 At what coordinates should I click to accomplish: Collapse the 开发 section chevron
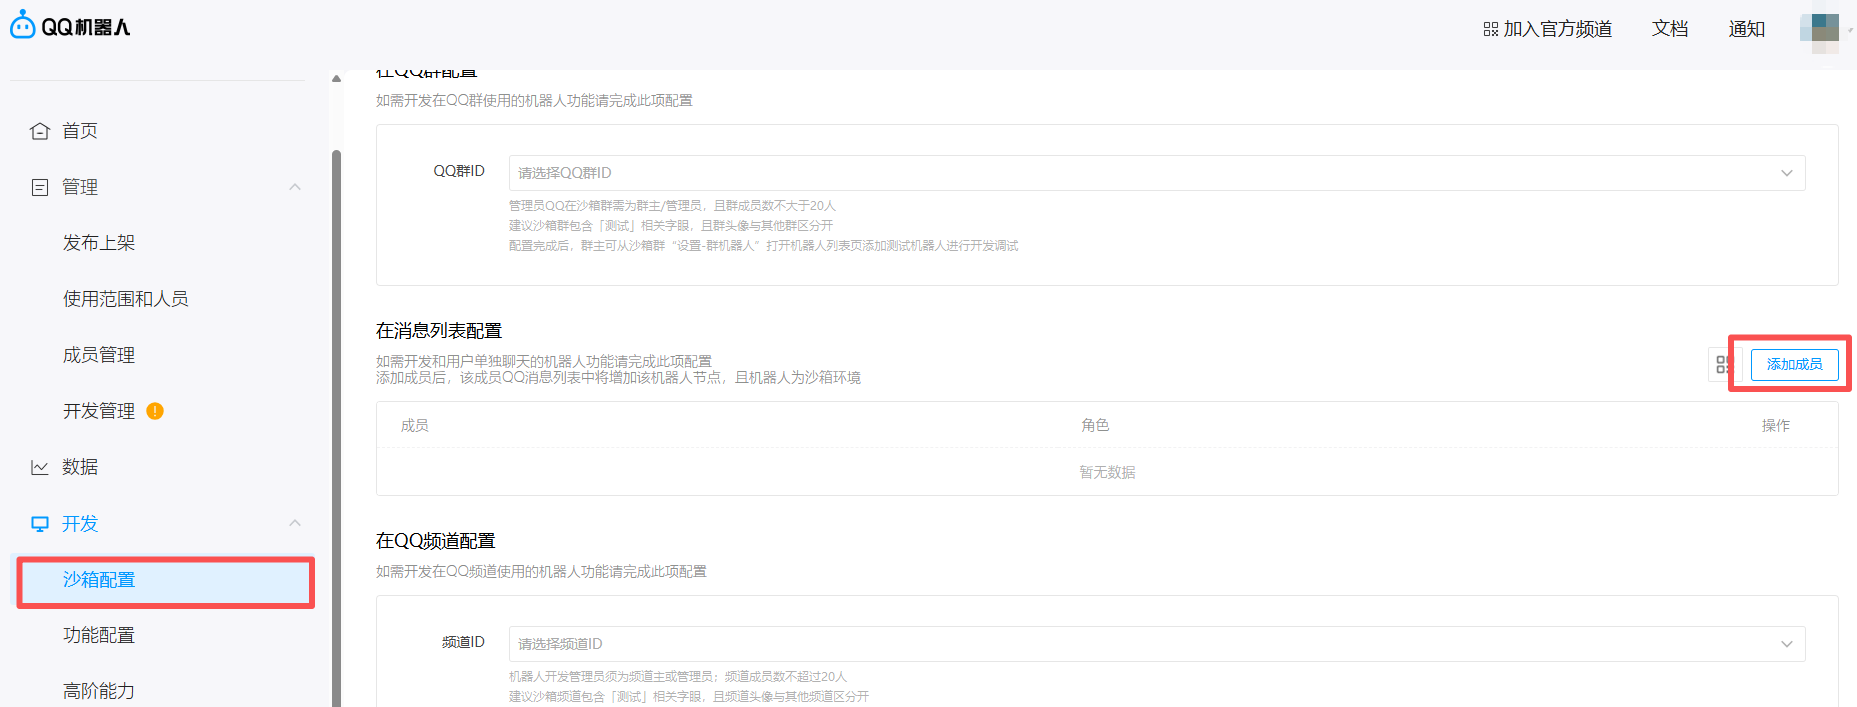pyautogui.click(x=295, y=523)
